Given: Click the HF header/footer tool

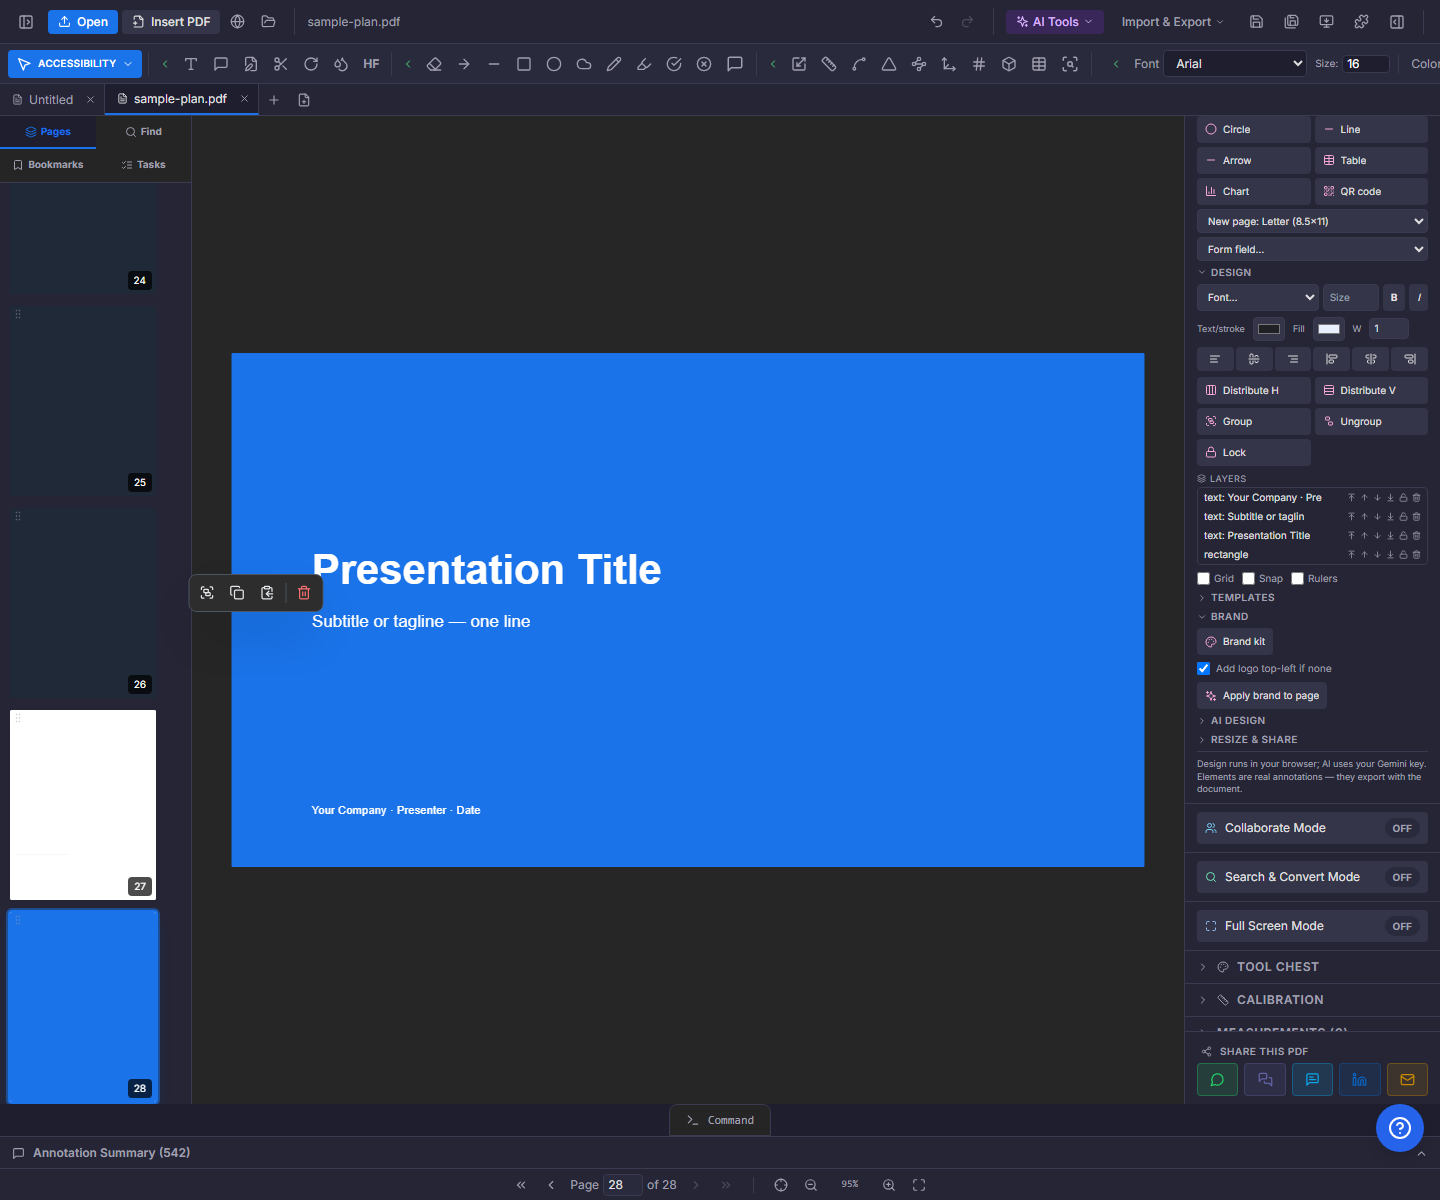Looking at the screenshot, I should (371, 64).
